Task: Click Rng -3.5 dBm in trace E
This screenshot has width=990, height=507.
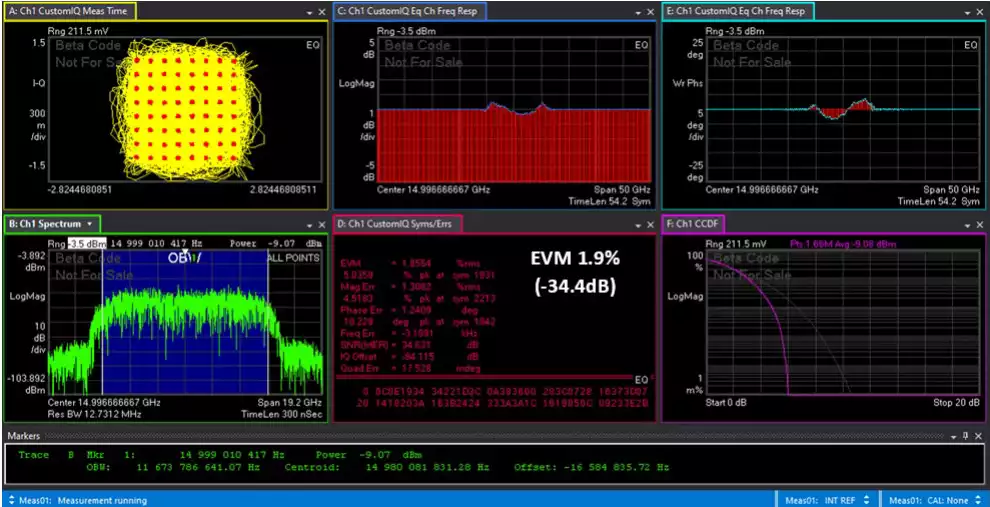Action: [735, 30]
